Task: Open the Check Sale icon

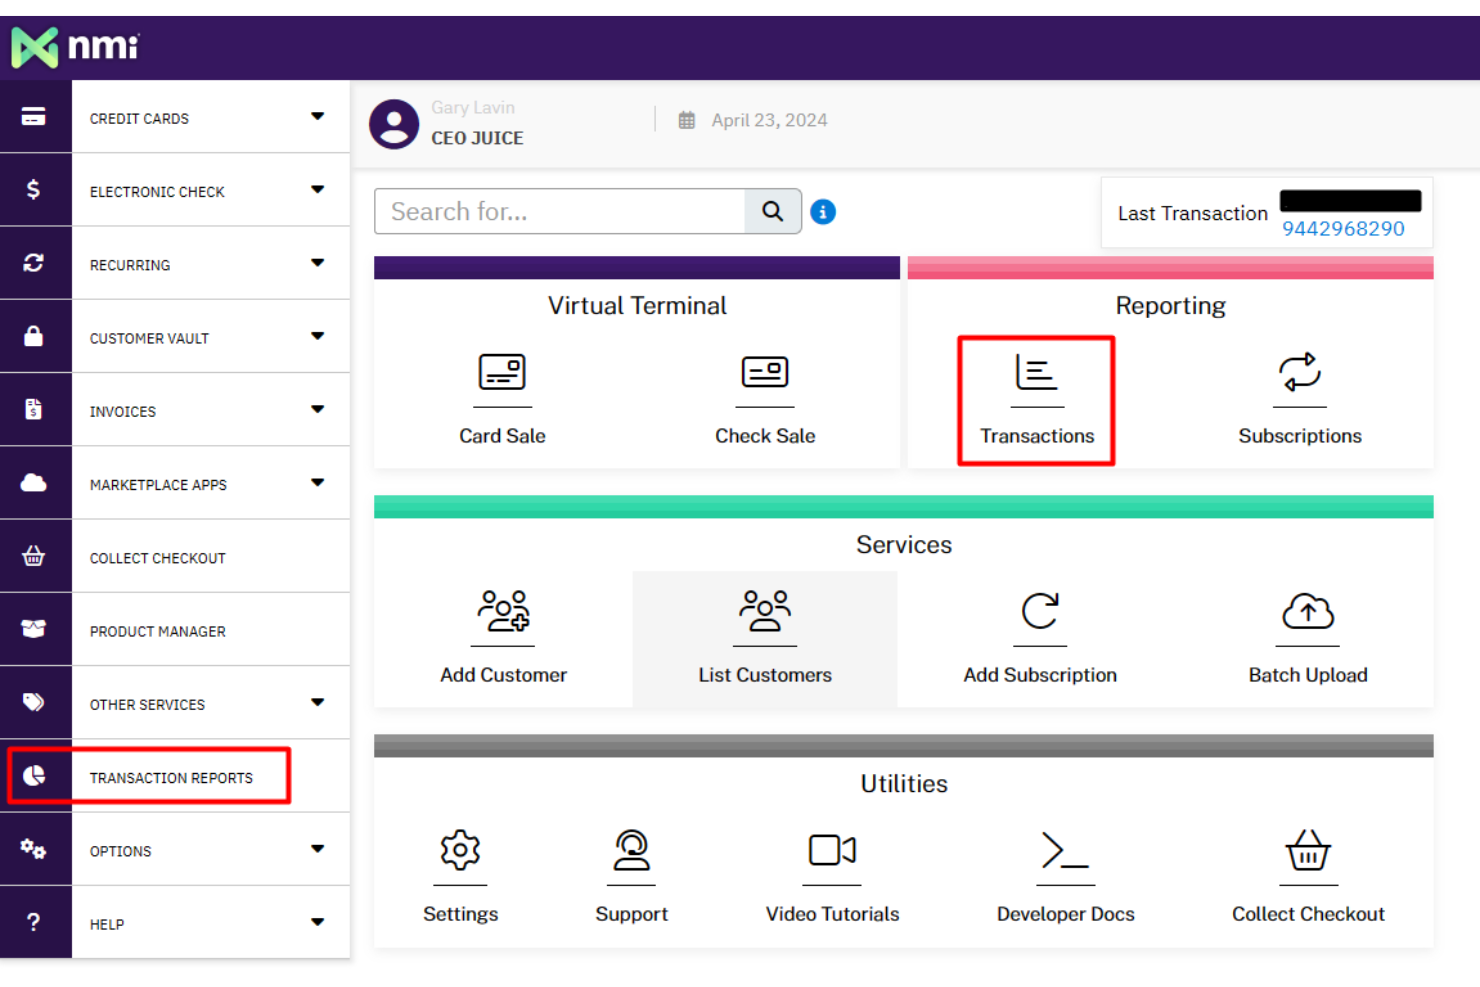Action: pos(765,373)
